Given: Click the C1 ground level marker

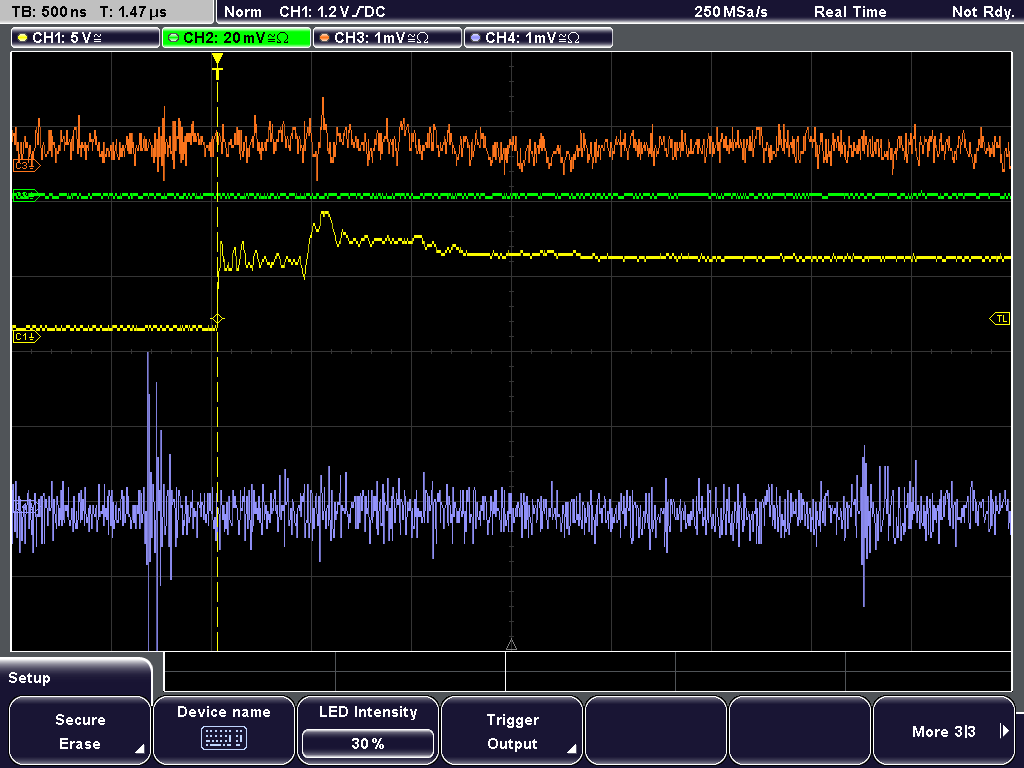Looking at the screenshot, I should 26,337.
